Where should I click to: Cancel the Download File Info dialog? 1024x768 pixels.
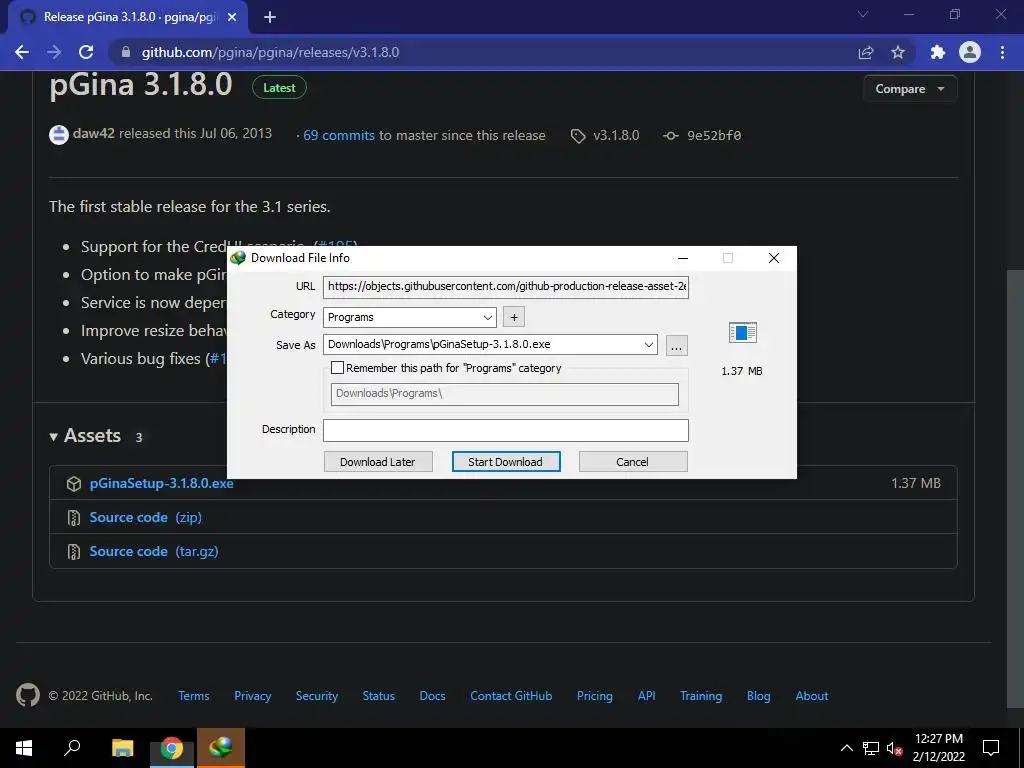[x=633, y=462]
